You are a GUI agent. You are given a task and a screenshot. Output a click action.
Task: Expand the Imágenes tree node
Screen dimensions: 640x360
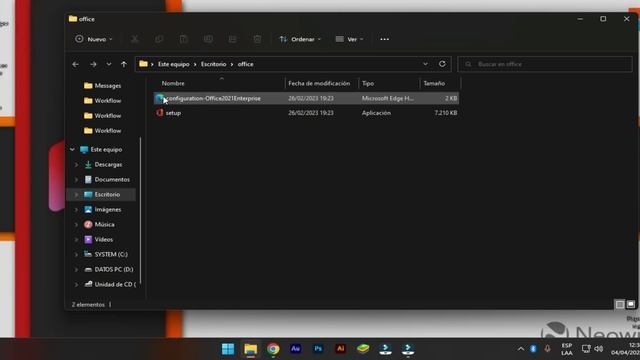(76, 210)
